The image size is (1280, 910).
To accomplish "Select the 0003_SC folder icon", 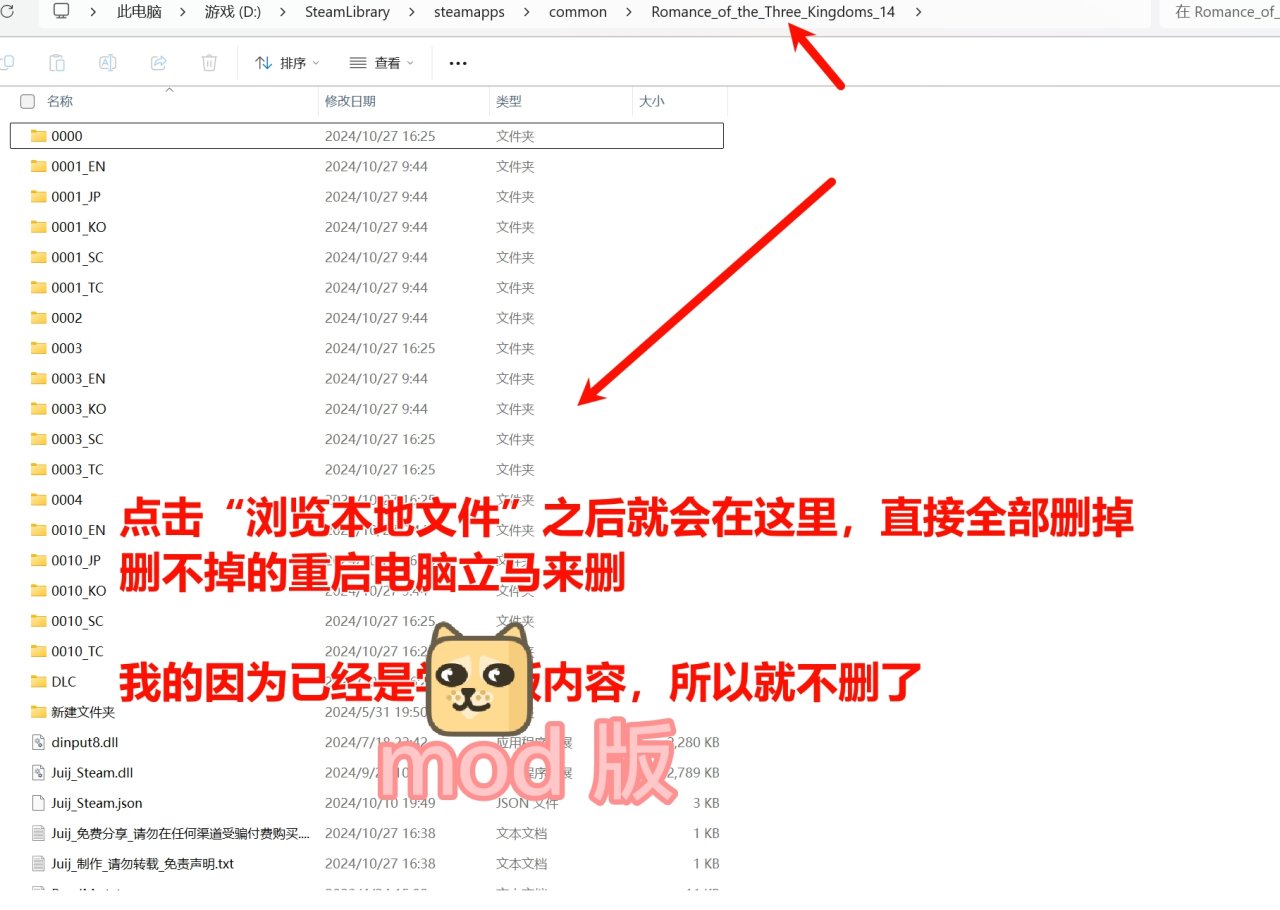I will pyautogui.click(x=38, y=439).
